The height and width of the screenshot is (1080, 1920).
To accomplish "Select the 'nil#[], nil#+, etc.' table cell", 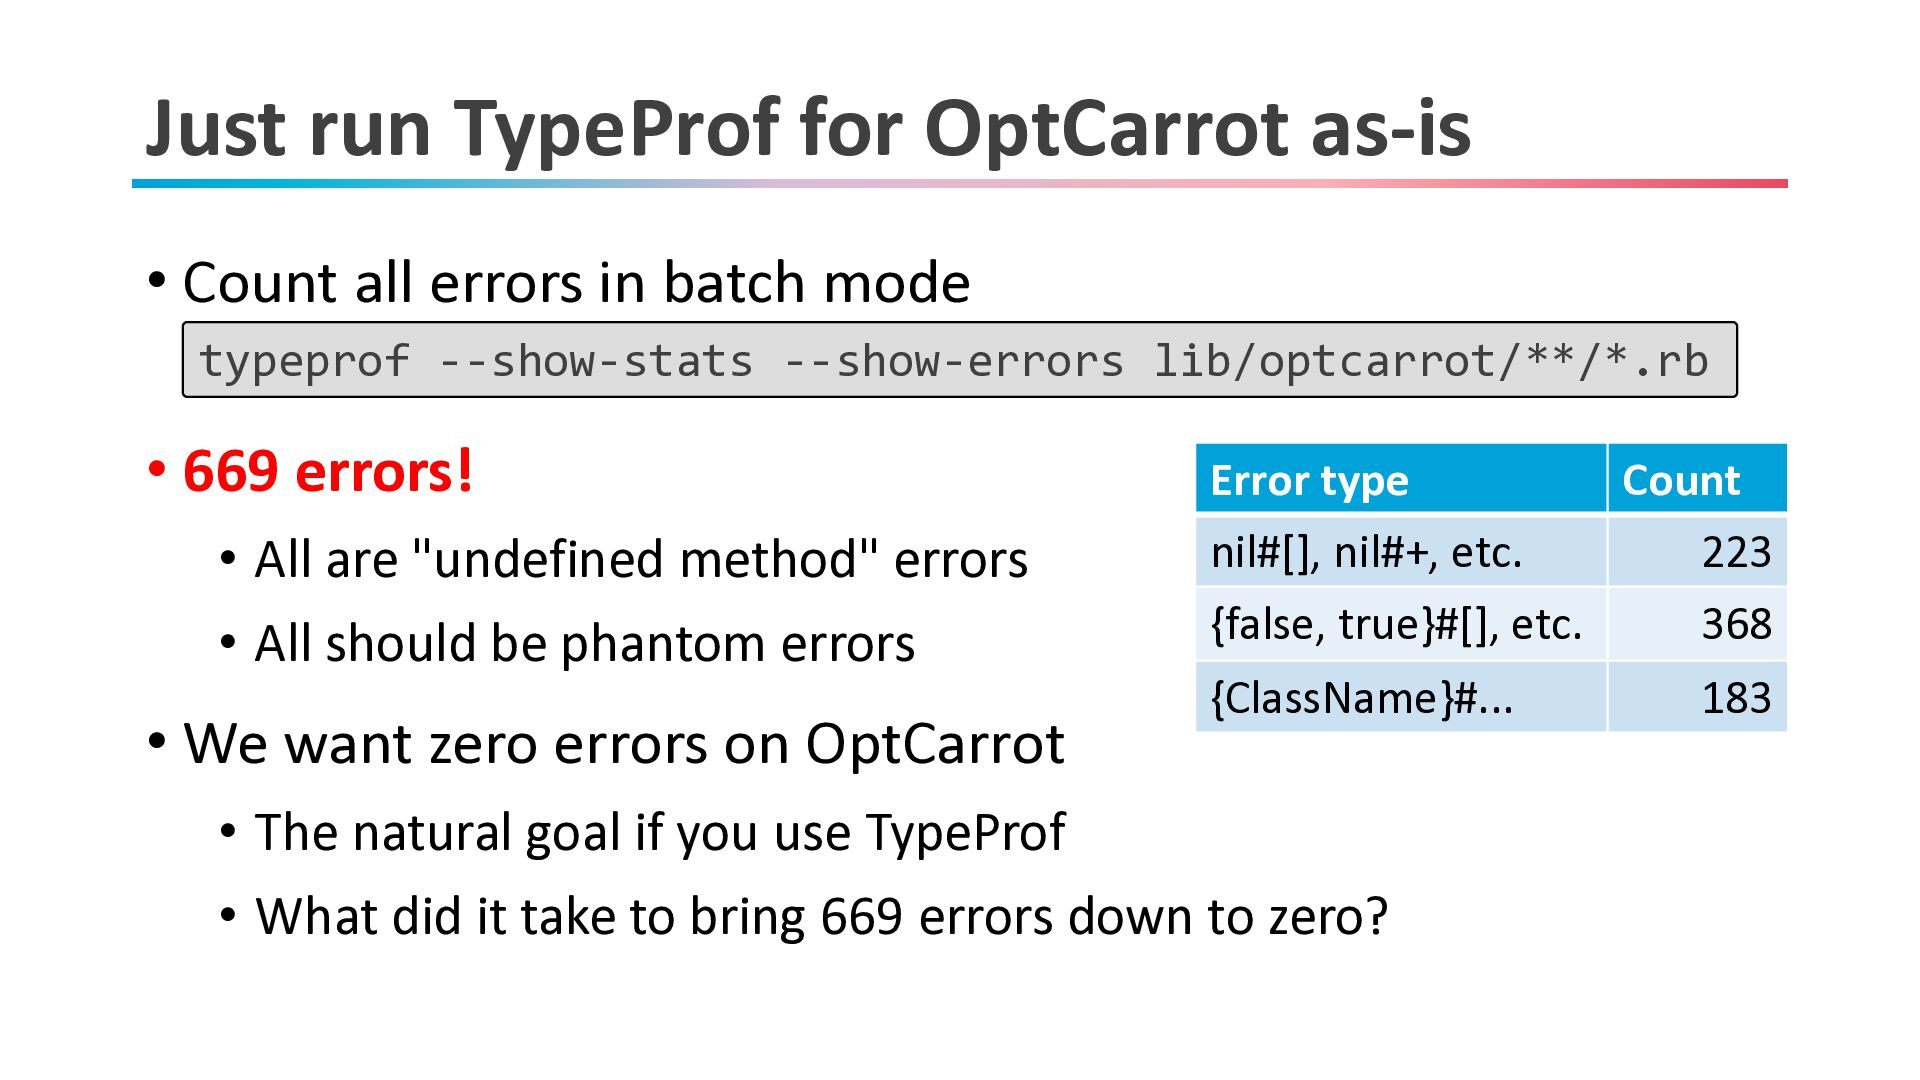I will pyautogui.click(x=1401, y=551).
